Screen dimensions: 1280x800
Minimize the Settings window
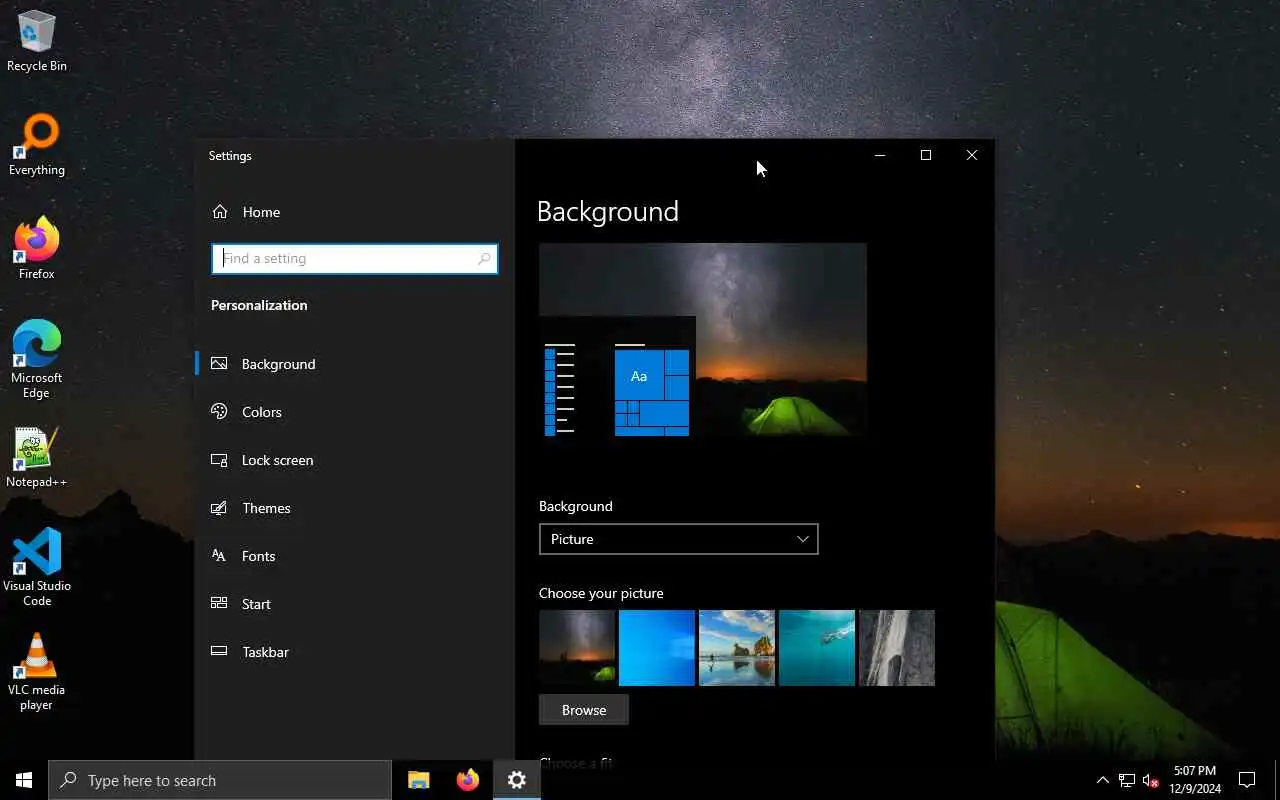point(880,155)
